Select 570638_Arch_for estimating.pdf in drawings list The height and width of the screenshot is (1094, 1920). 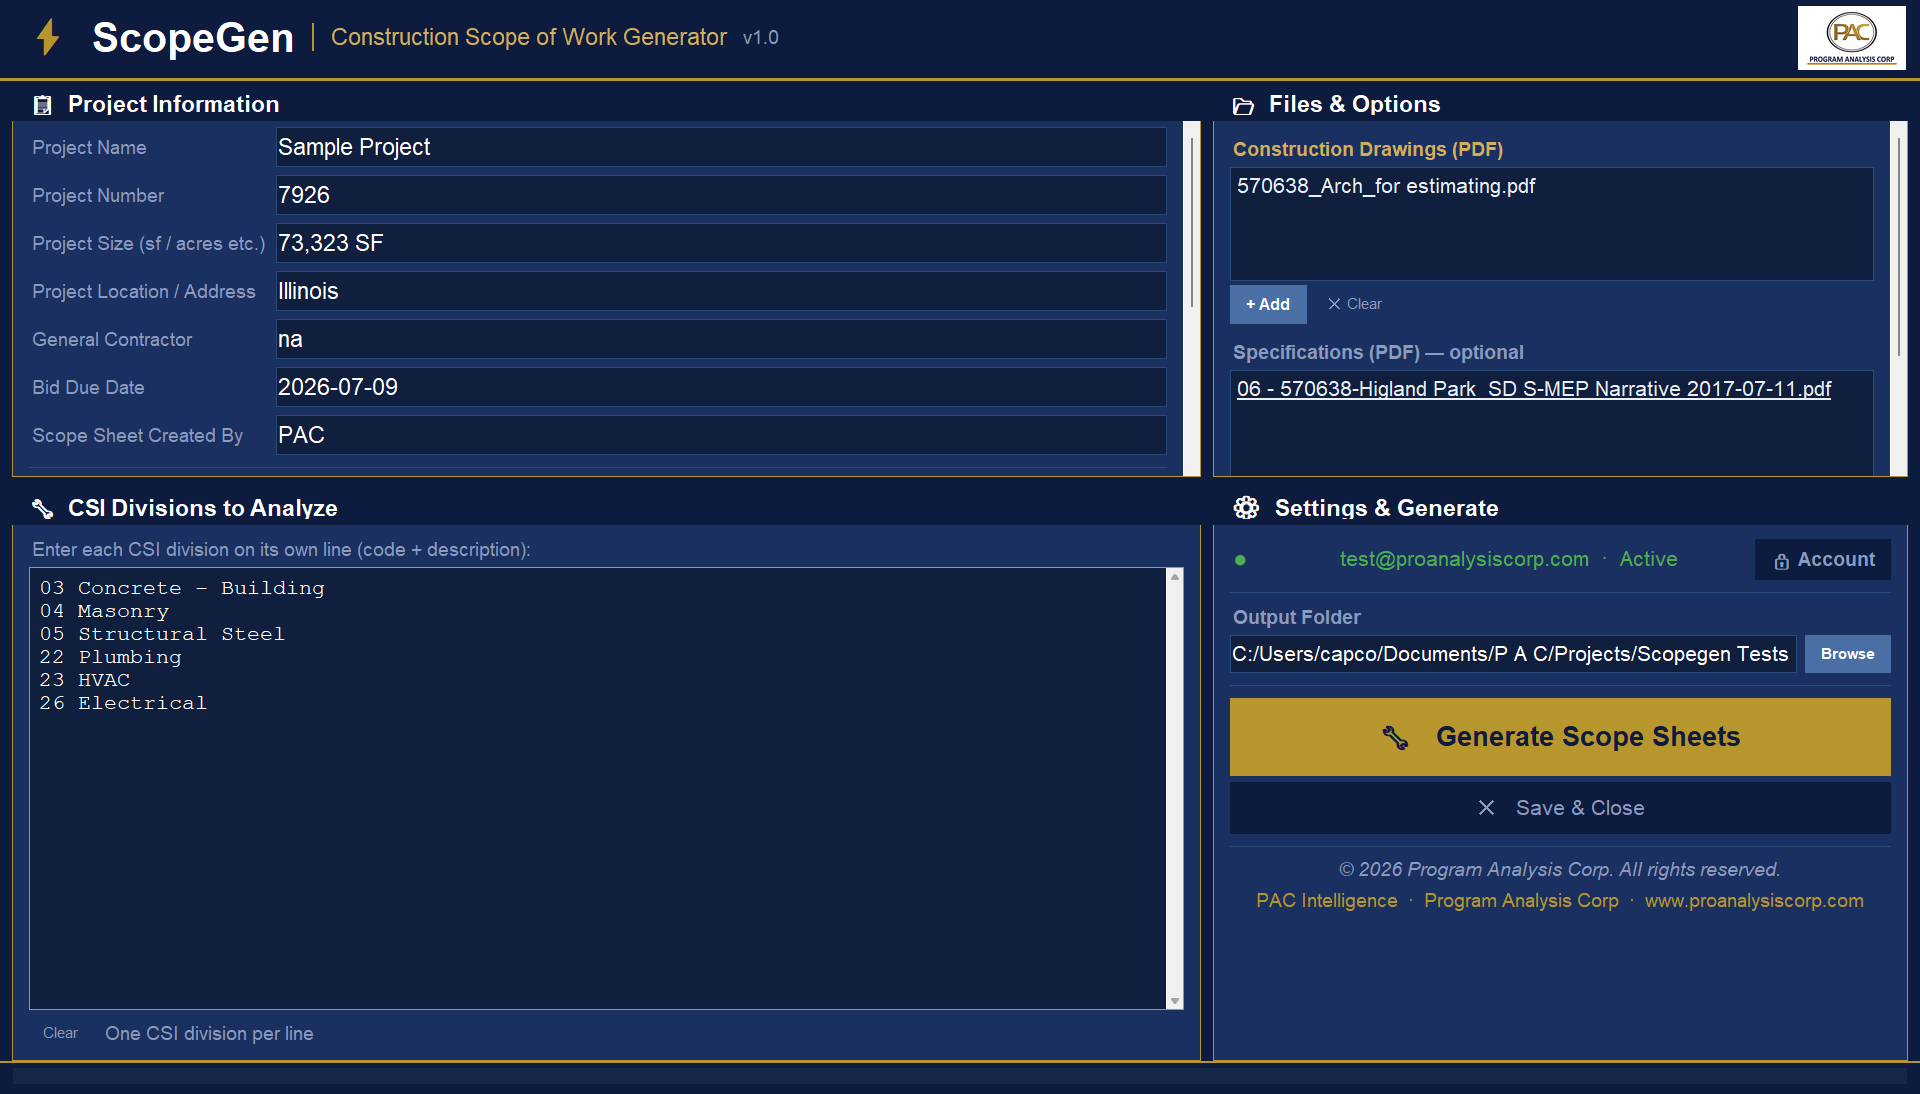click(x=1385, y=186)
